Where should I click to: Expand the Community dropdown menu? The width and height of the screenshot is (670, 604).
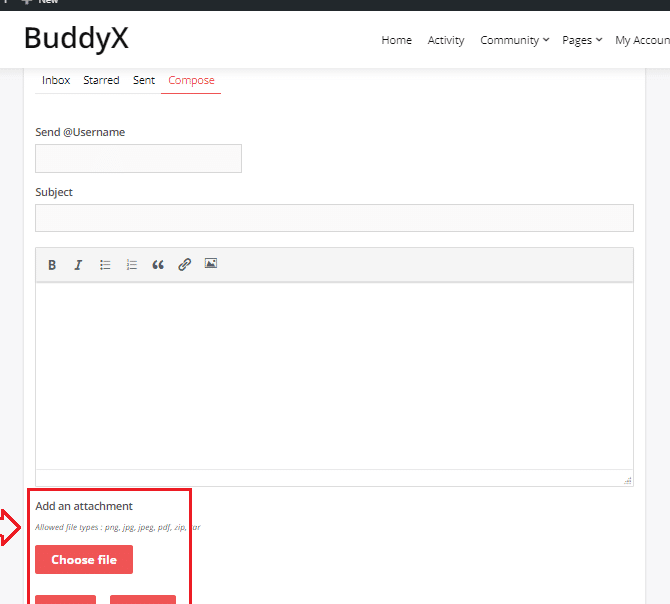click(514, 40)
